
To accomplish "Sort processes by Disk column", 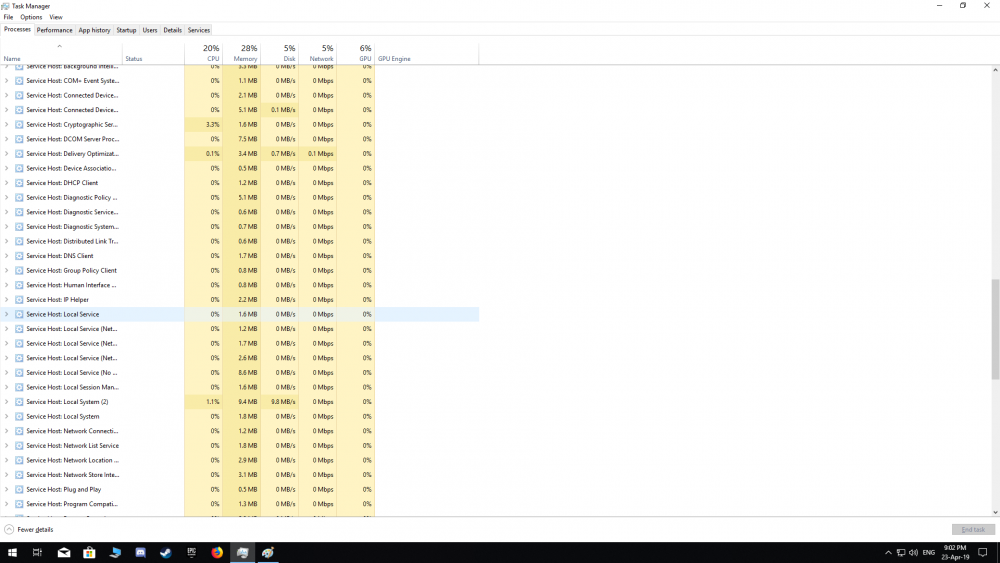I will pos(279,53).
